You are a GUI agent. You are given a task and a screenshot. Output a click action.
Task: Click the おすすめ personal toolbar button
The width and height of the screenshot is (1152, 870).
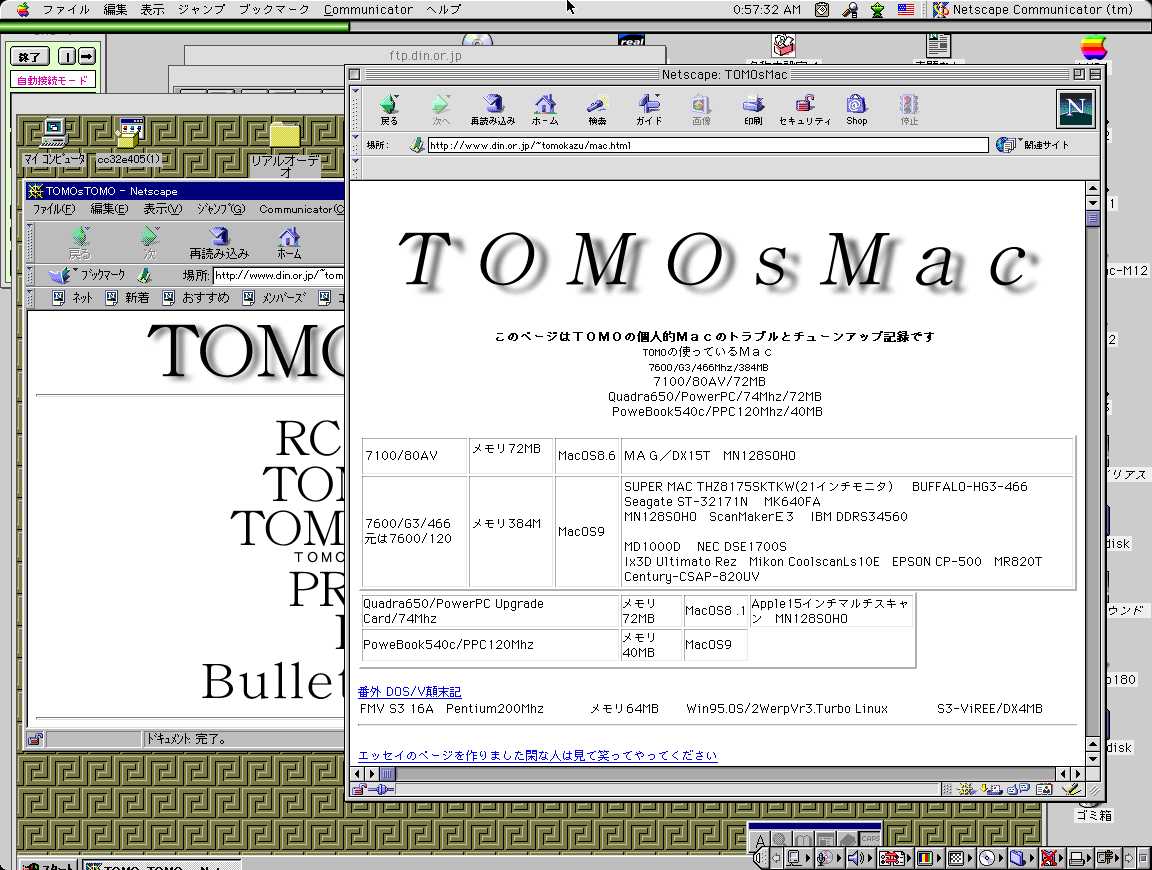click(196, 297)
